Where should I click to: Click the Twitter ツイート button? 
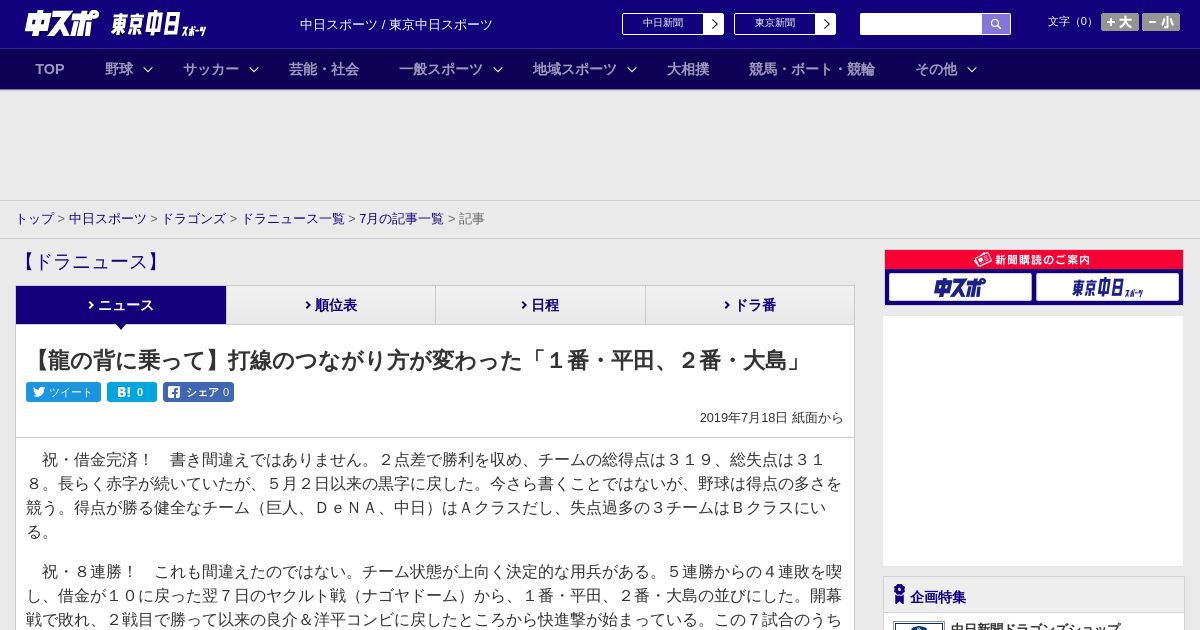(63, 392)
